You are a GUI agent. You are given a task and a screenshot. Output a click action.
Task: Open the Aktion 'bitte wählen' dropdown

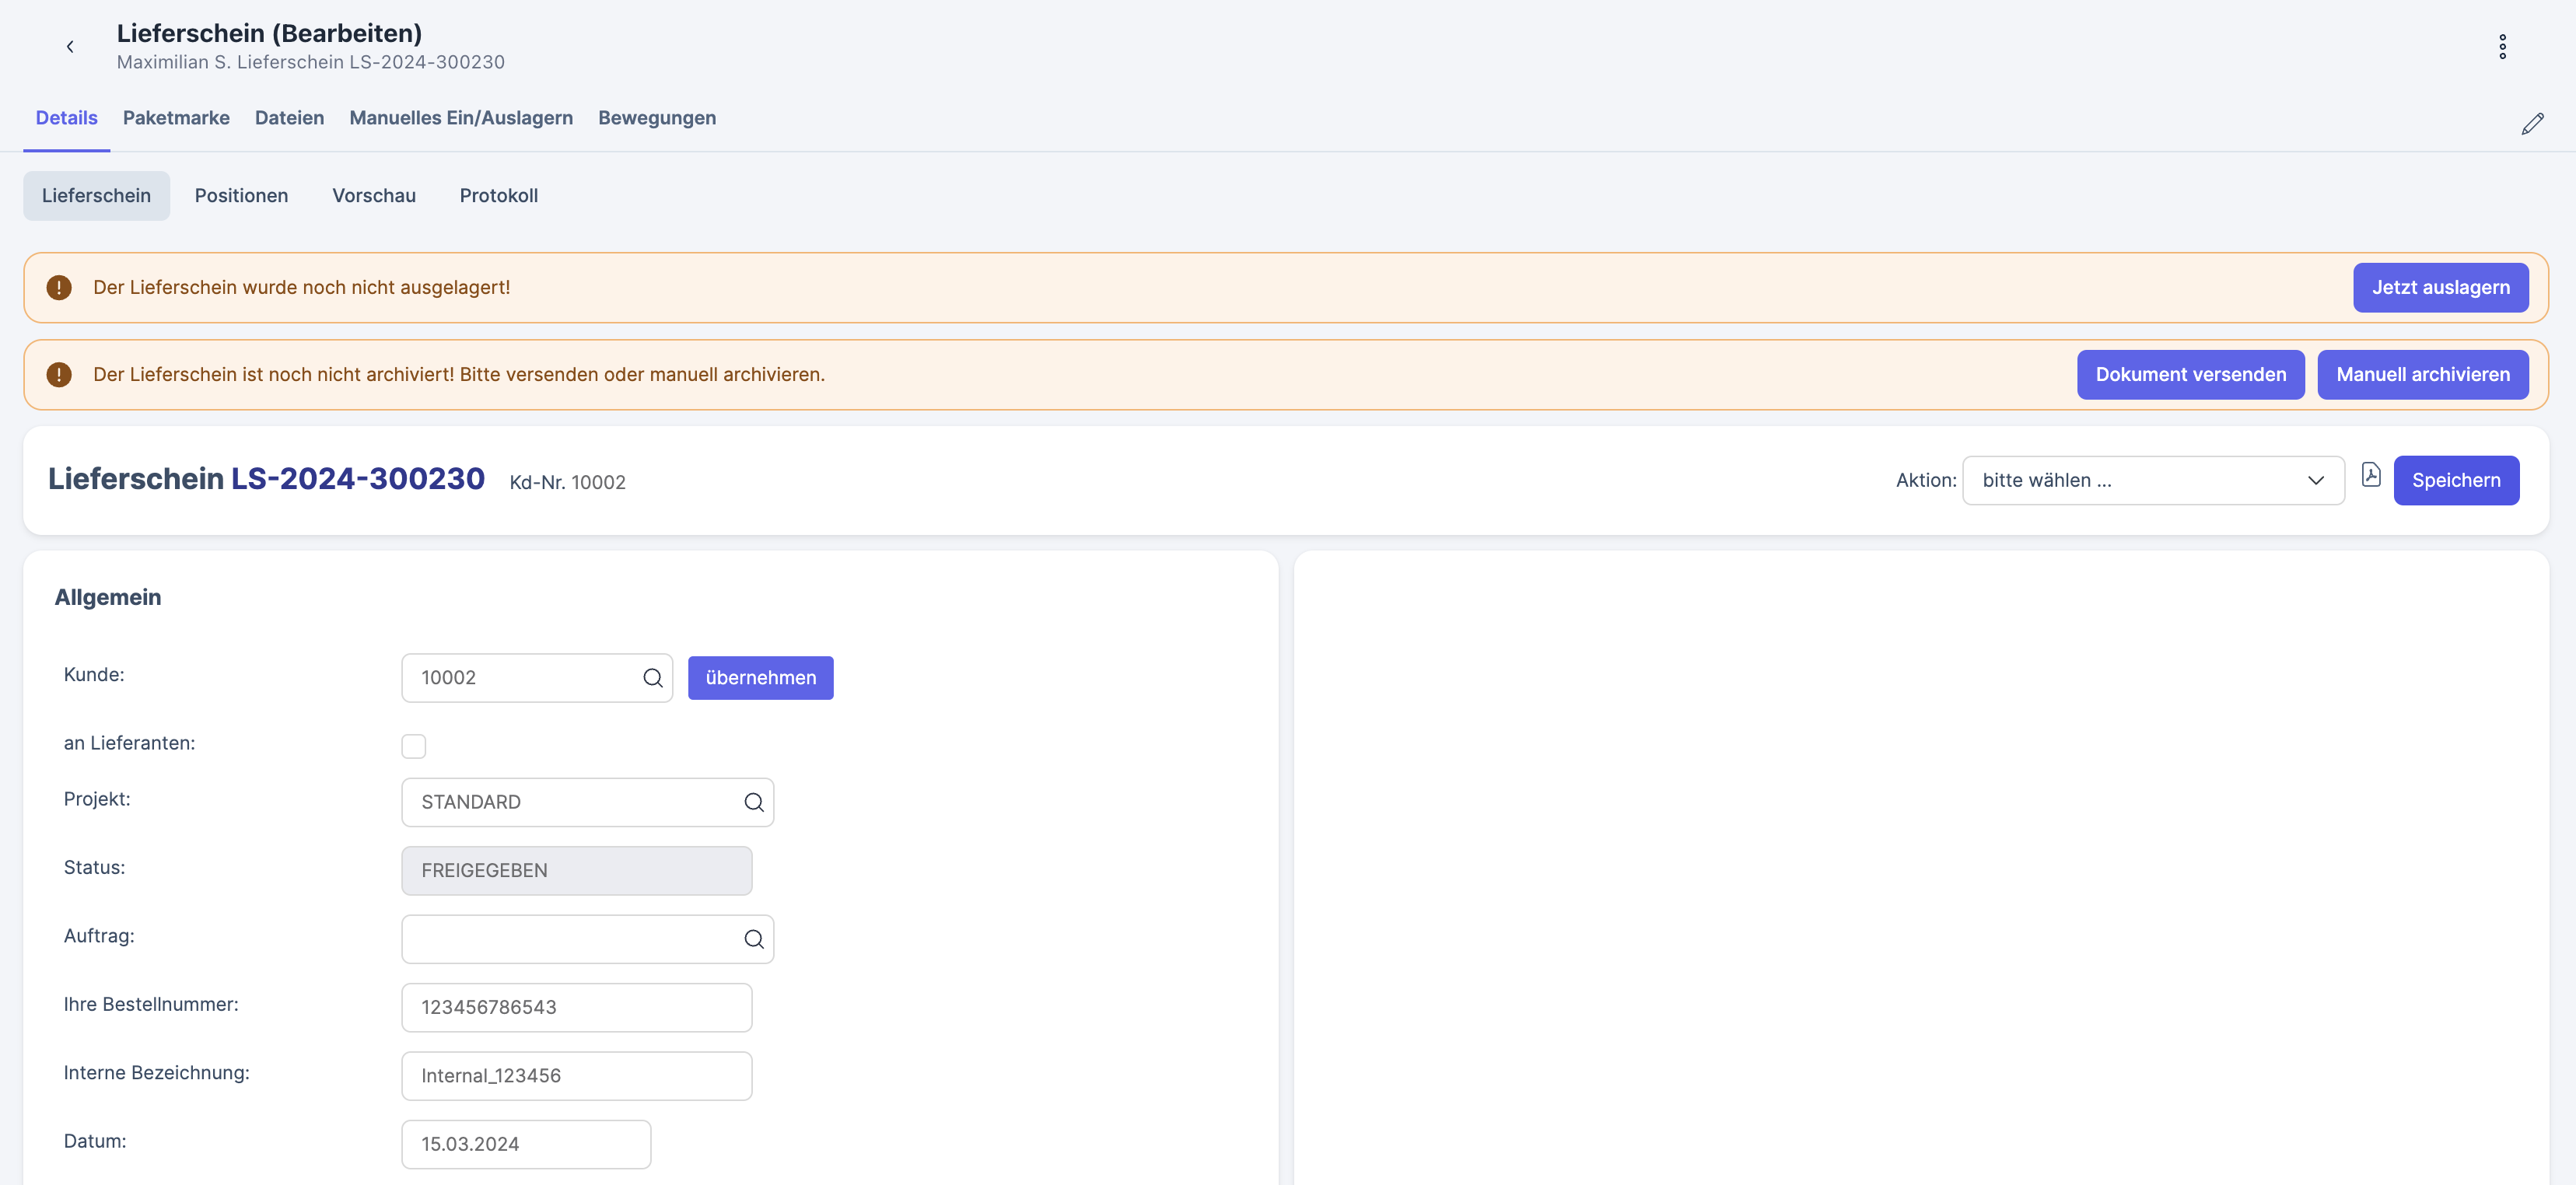pos(2152,481)
